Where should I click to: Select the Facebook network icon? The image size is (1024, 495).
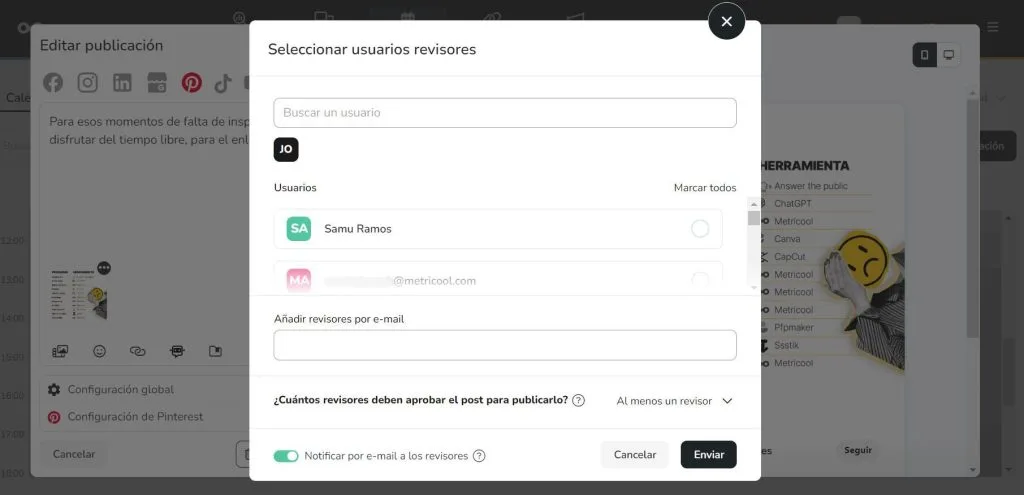[x=53, y=83]
